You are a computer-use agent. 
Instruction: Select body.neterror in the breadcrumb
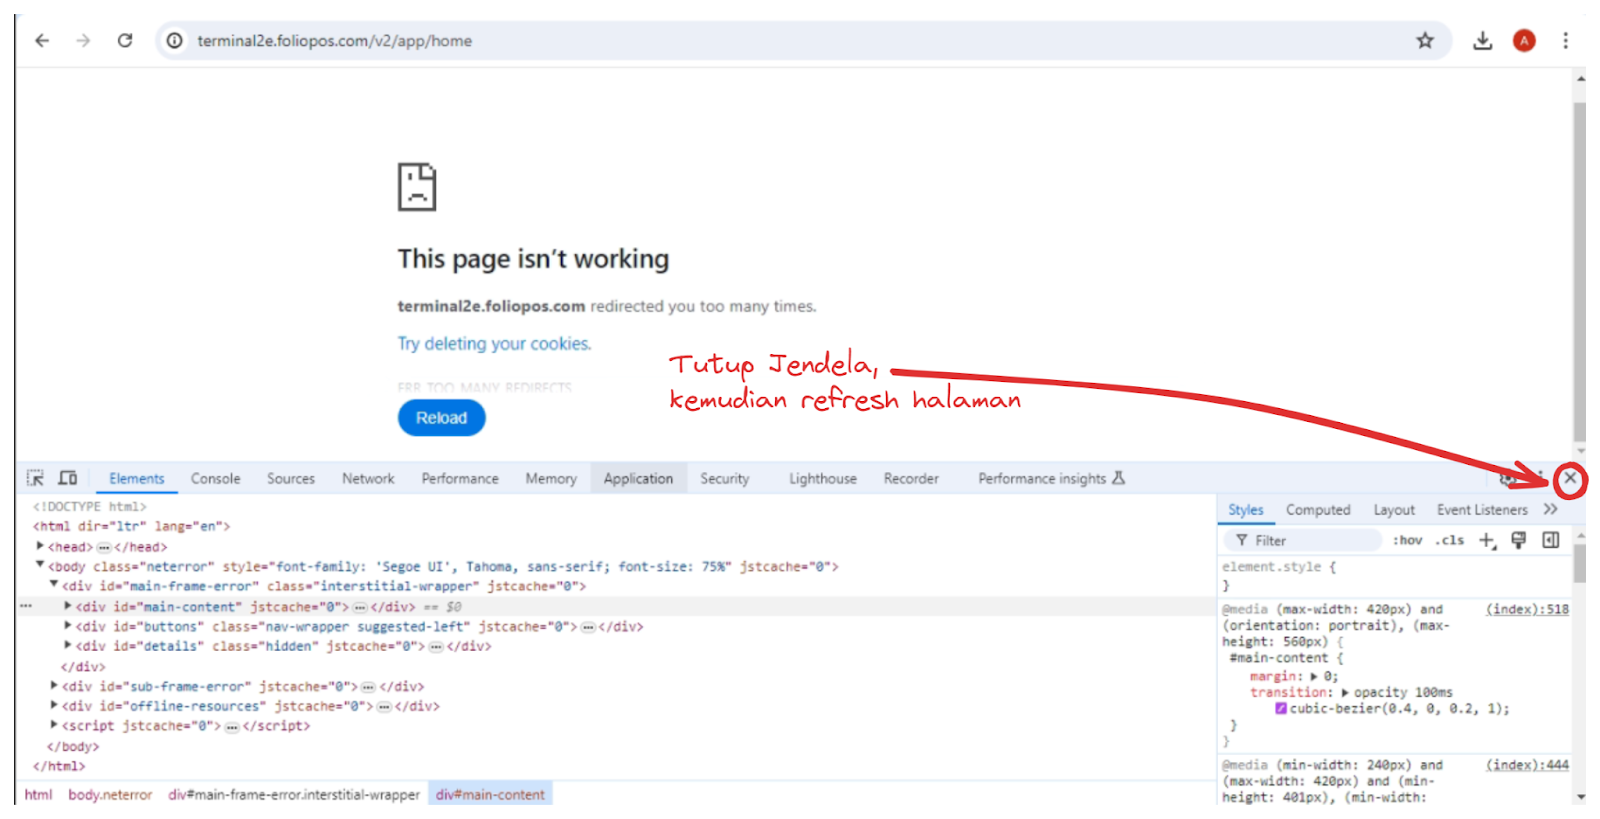110,795
